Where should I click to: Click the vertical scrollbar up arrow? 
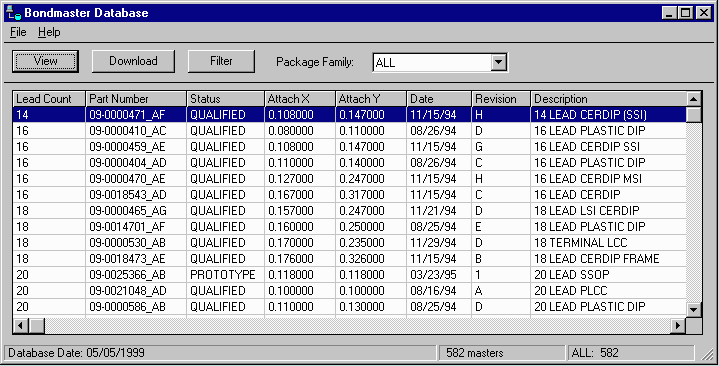coord(694,99)
